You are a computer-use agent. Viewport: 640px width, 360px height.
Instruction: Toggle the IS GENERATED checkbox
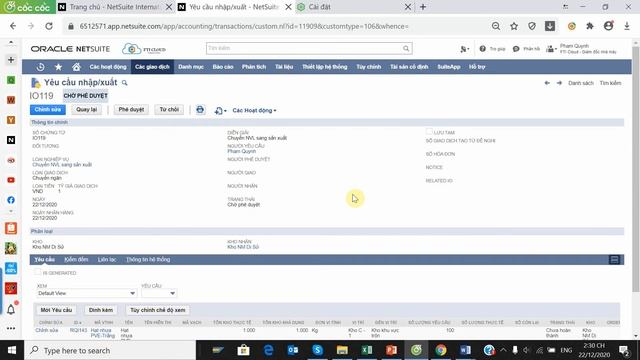(38, 272)
